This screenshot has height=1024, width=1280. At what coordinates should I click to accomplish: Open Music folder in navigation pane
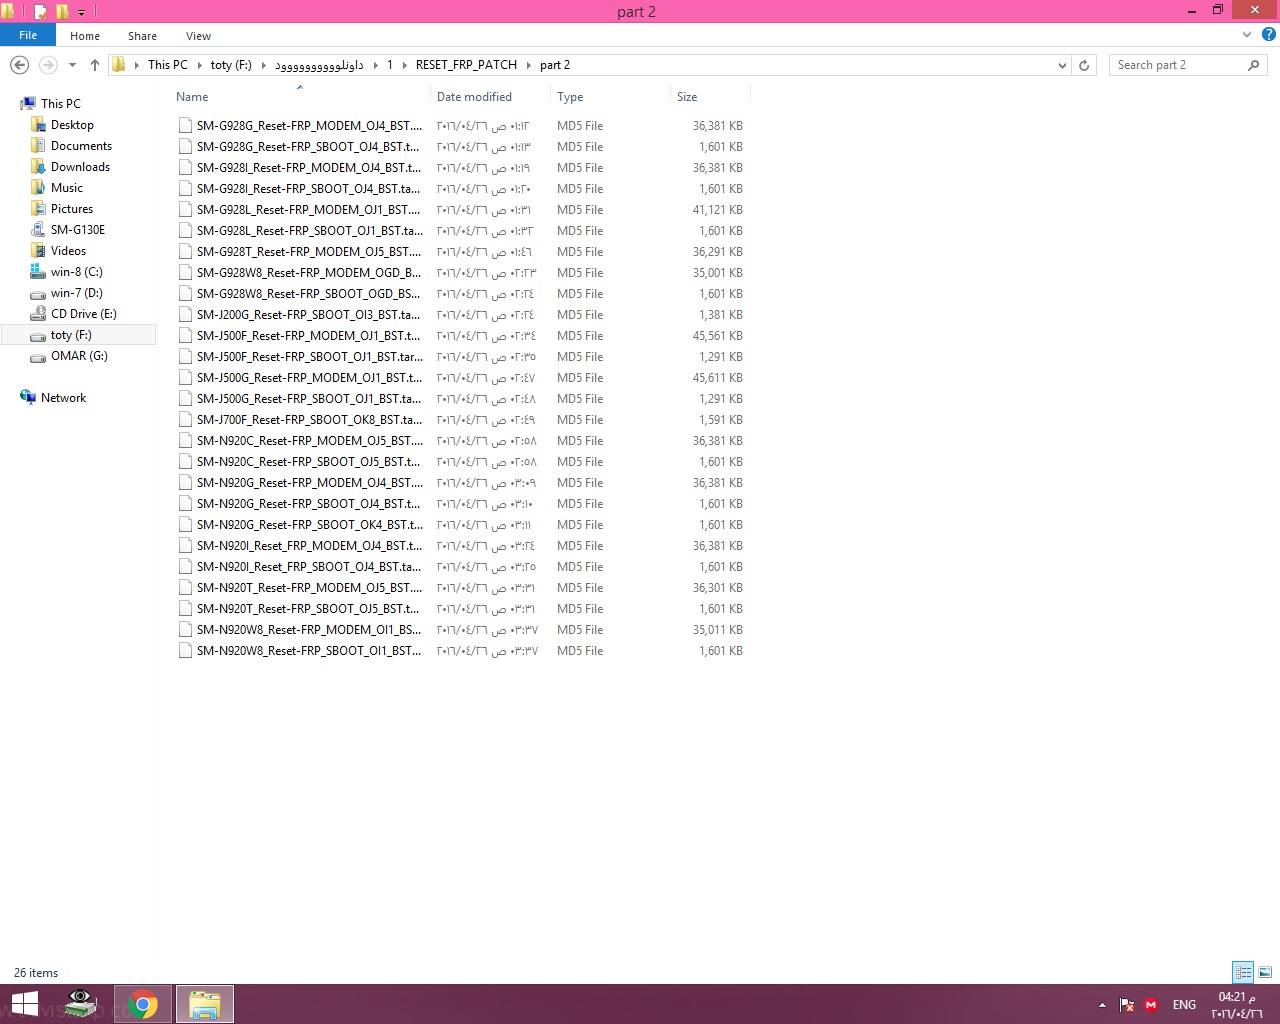67,188
